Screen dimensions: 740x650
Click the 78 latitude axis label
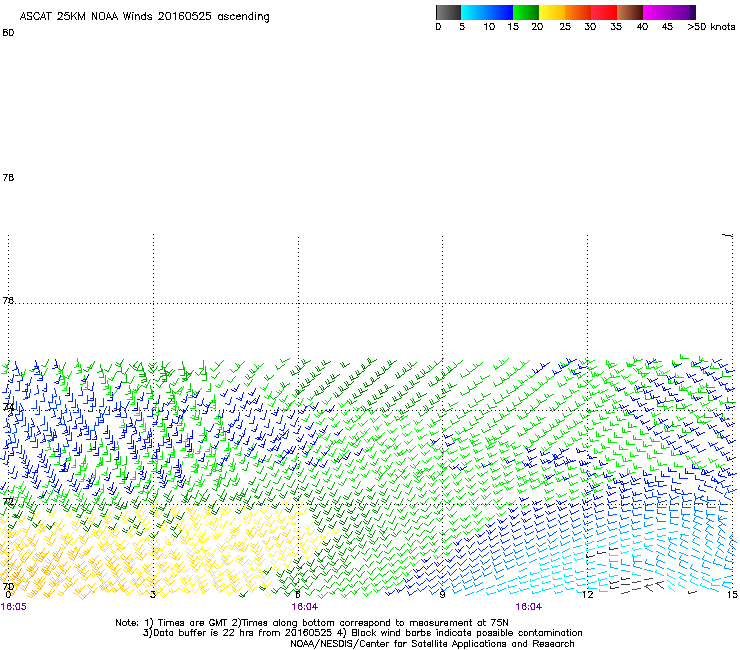pyautogui.click(x=8, y=177)
